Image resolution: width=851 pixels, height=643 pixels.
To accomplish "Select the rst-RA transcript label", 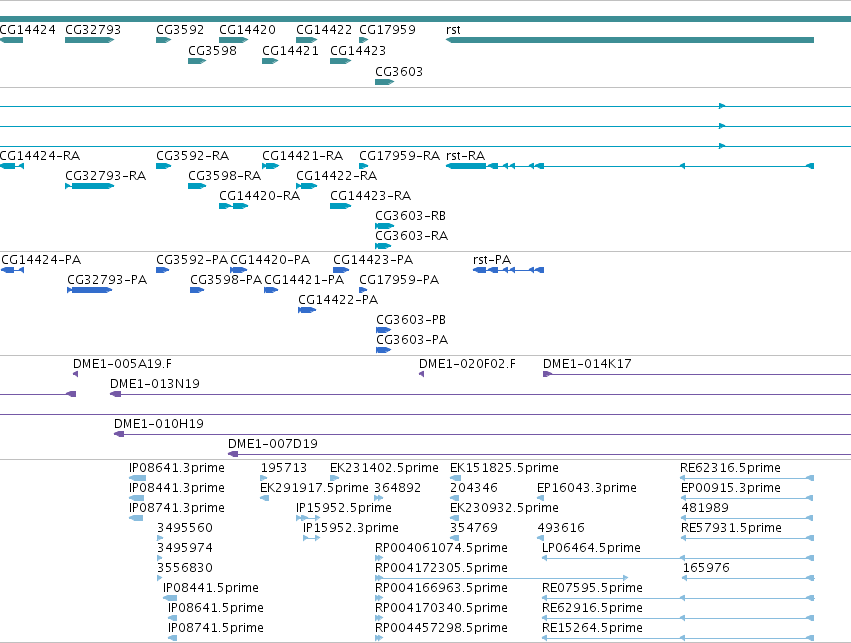I will coord(466,156).
